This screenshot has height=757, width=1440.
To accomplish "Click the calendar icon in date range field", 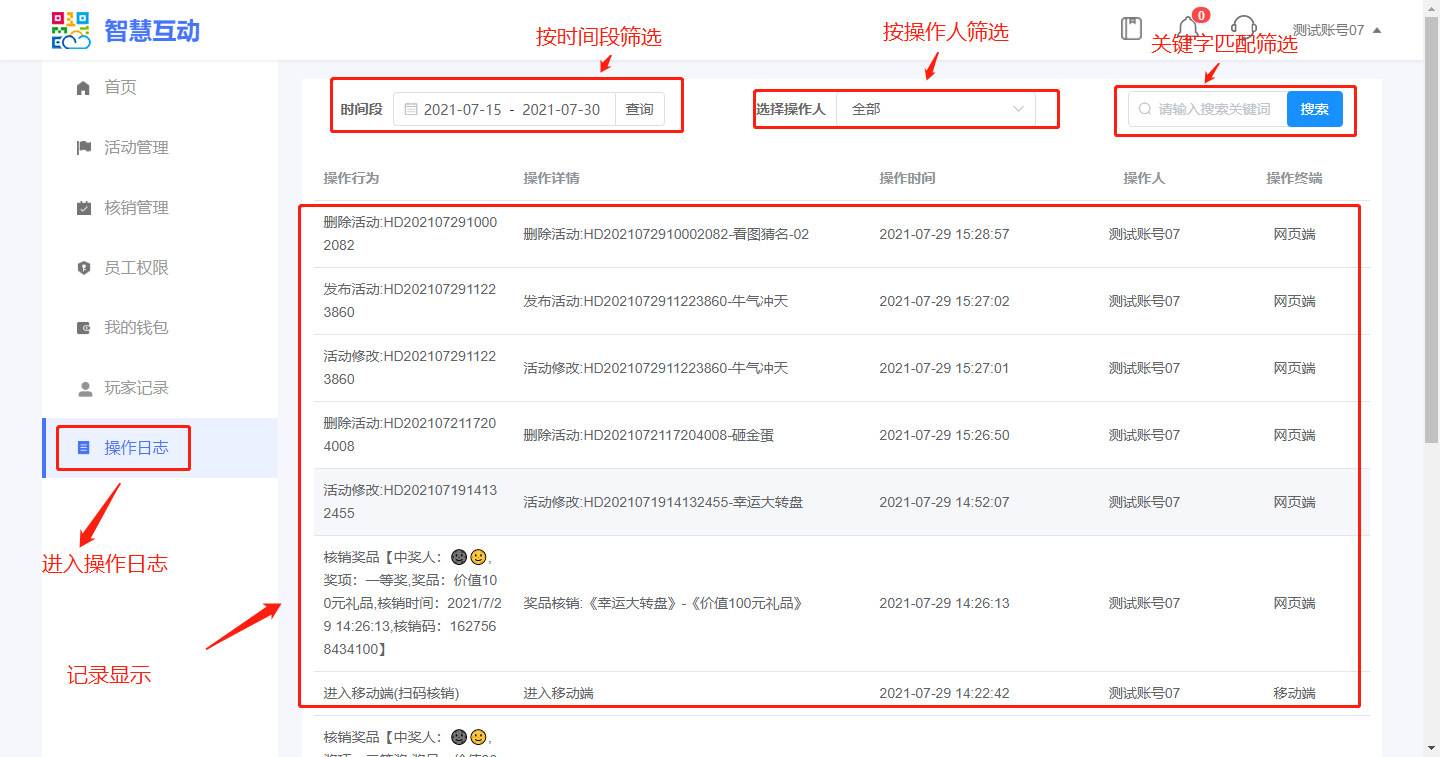I will (410, 109).
